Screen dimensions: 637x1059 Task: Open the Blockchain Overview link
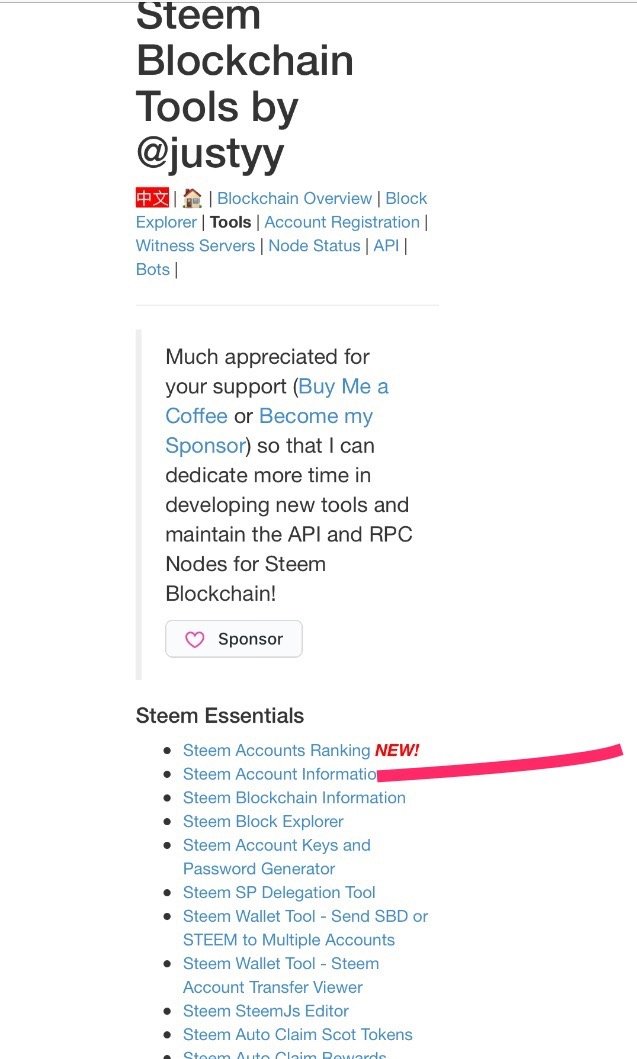coord(294,198)
